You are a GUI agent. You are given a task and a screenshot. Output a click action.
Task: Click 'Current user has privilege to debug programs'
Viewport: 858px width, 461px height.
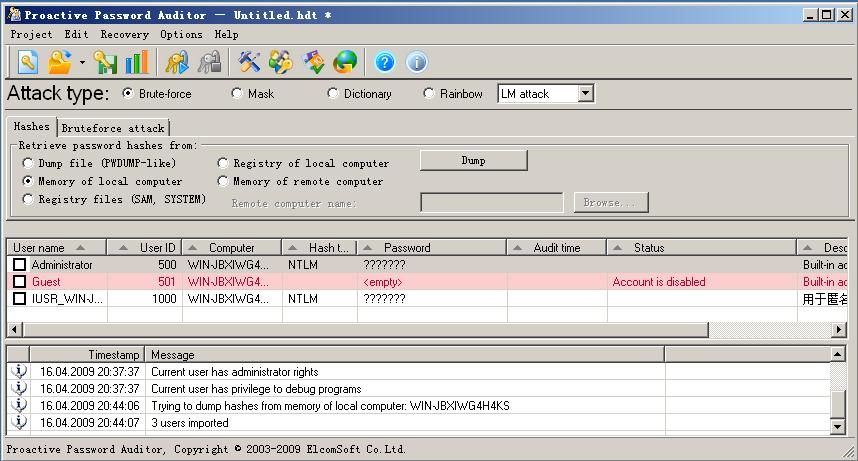pos(256,389)
